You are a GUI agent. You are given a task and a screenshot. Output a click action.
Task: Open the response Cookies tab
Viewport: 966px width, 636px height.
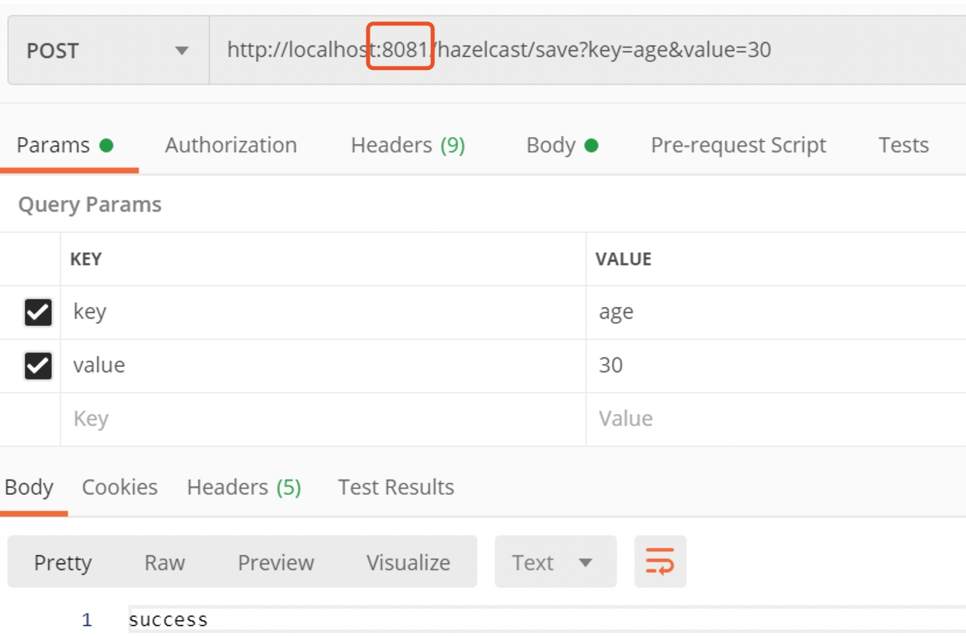(x=120, y=487)
